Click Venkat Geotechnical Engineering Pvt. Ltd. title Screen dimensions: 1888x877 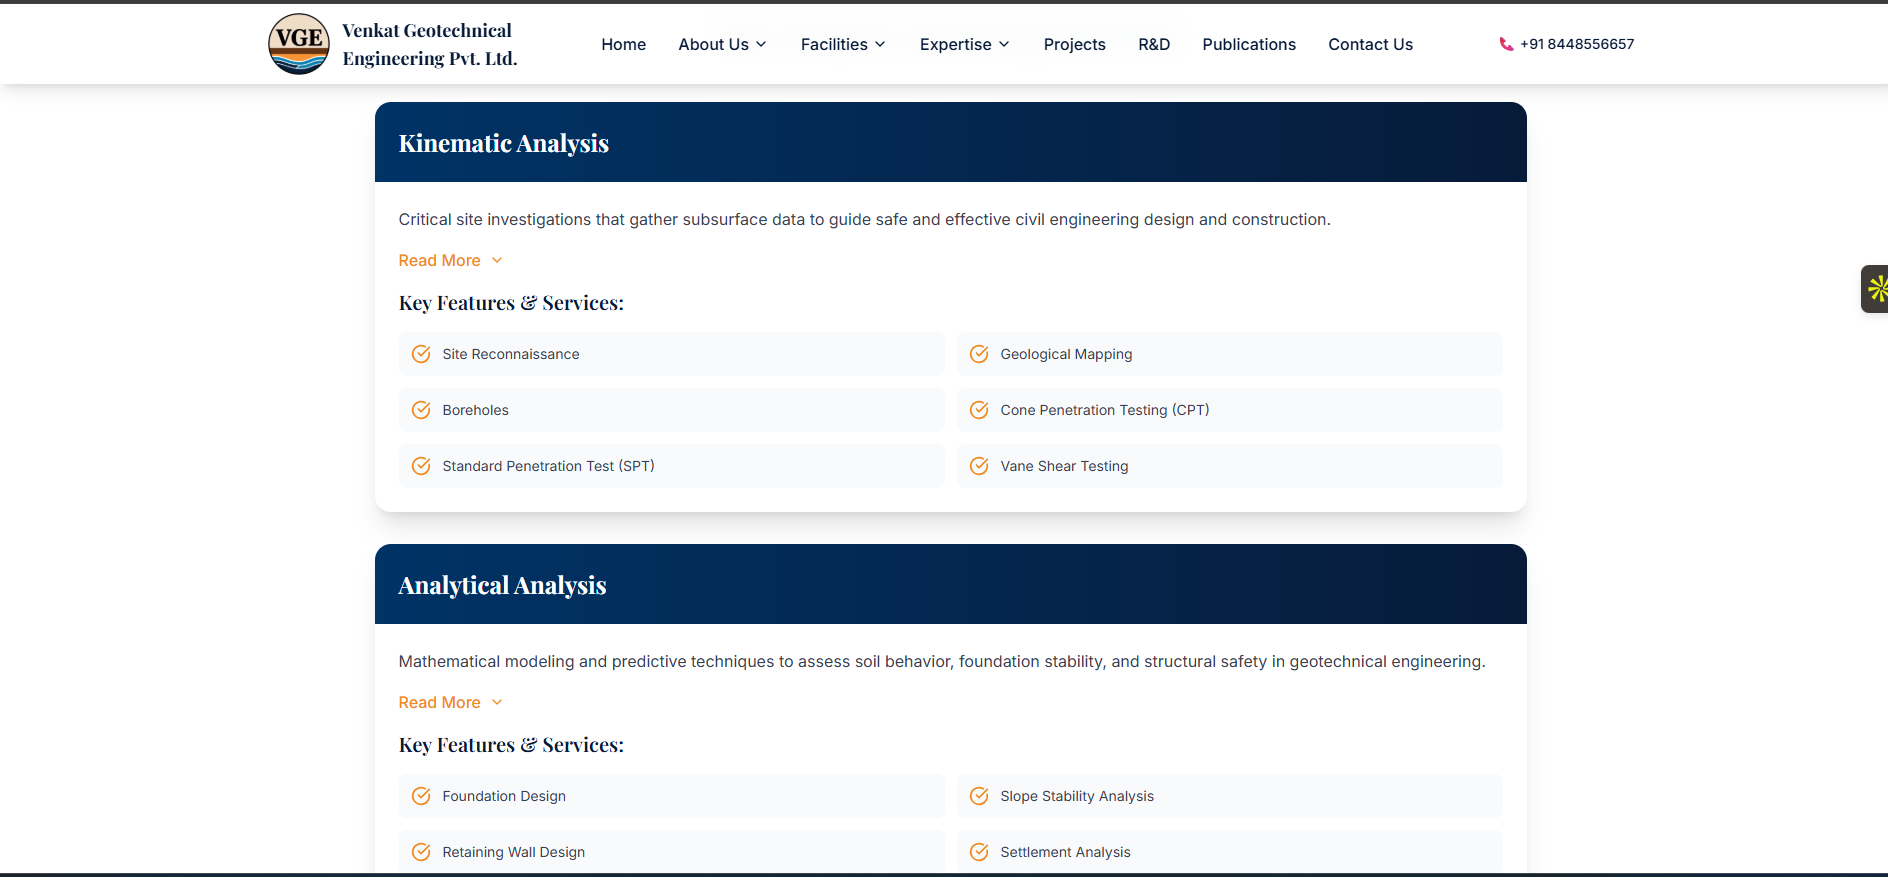click(430, 44)
